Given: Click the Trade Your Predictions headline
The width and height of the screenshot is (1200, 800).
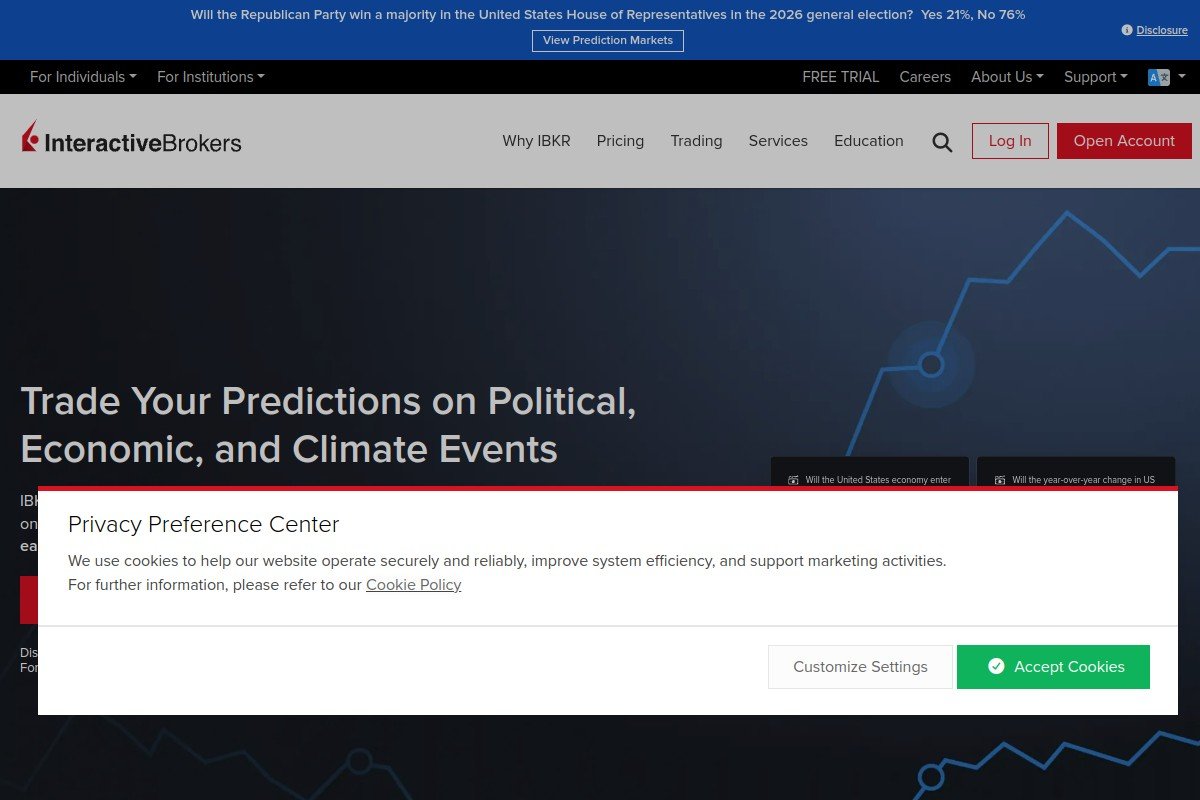Looking at the screenshot, I should [x=329, y=425].
